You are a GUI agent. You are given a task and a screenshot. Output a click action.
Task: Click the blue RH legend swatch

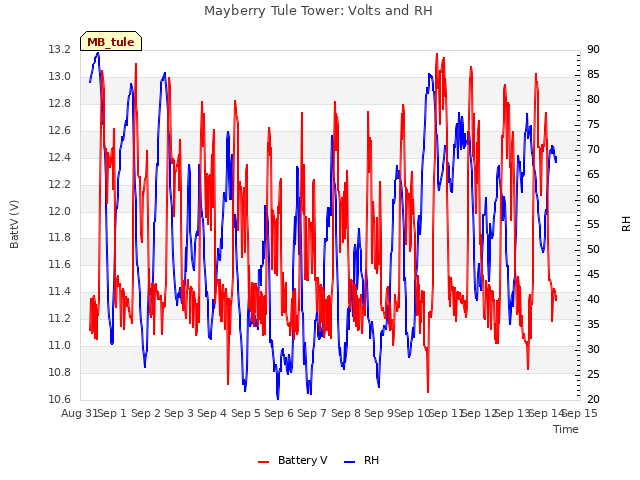[x=350, y=462]
